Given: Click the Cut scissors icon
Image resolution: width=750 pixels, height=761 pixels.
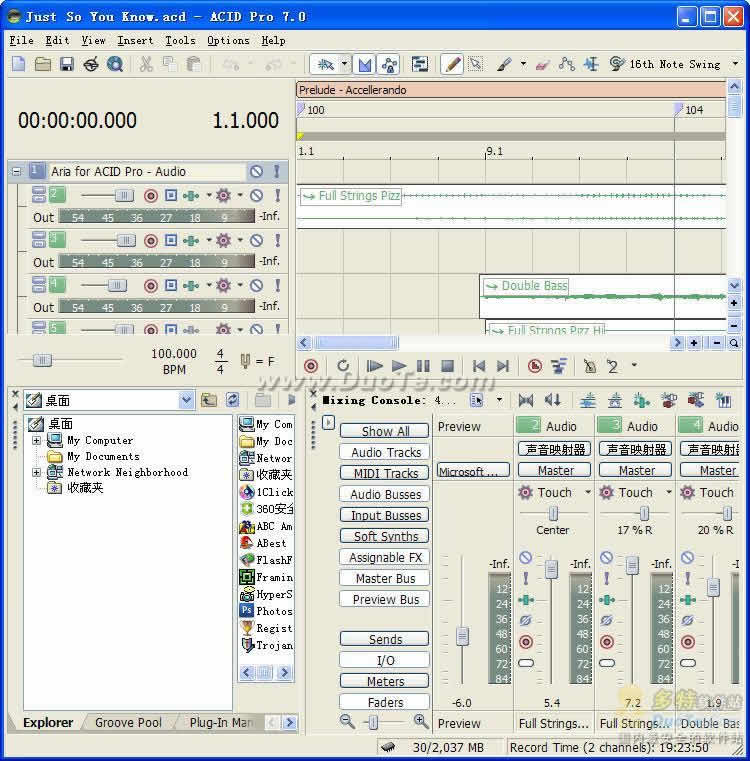Looking at the screenshot, I should point(146,64).
